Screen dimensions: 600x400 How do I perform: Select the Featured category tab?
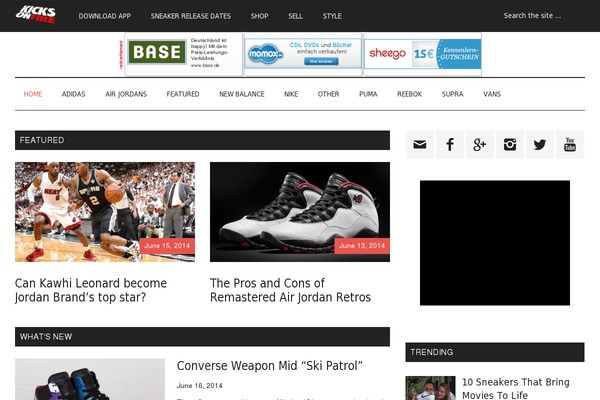pyautogui.click(x=183, y=94)
